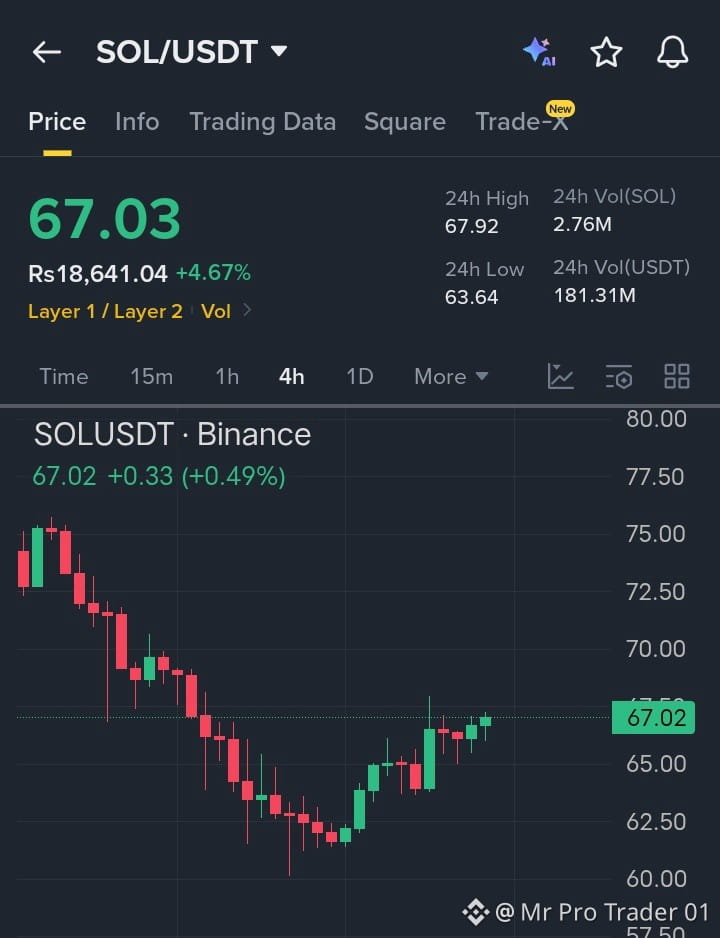
Task: Click the 24h High value 67.92
Action: [472, 227]
